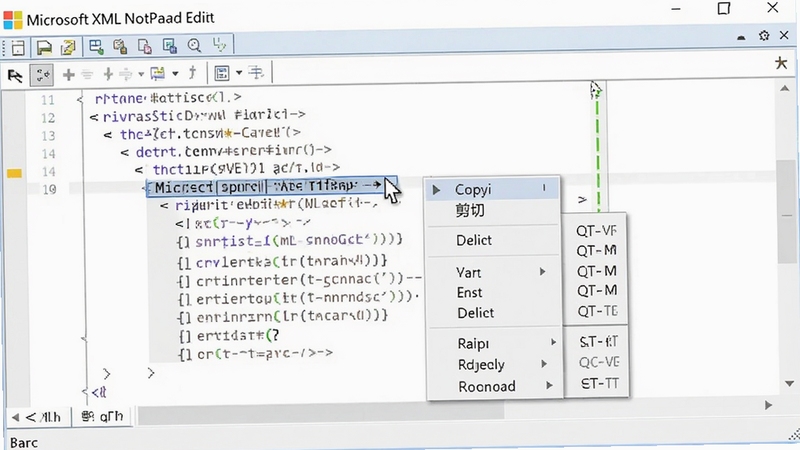Click the panel collapse pin icon
This screenshot has height=450, width=800.
pyautogui.click(x=741, y=37)
